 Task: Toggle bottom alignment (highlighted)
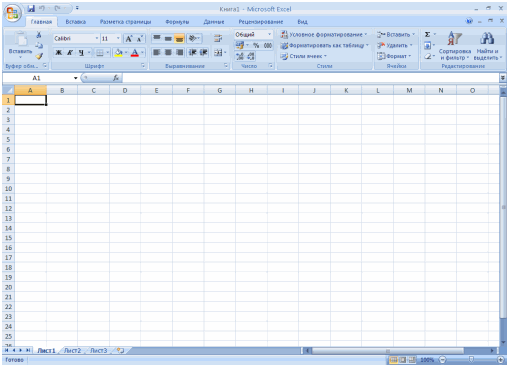(x=179, y=38)
